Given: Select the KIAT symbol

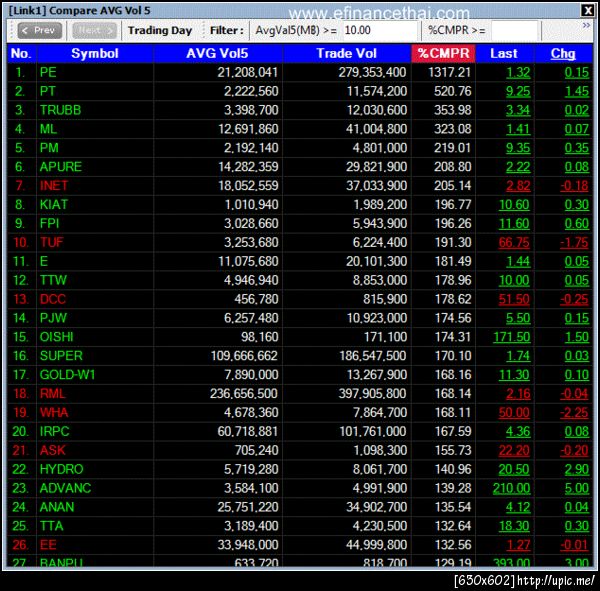Looking at the screenshot, I should coord(54,205).
